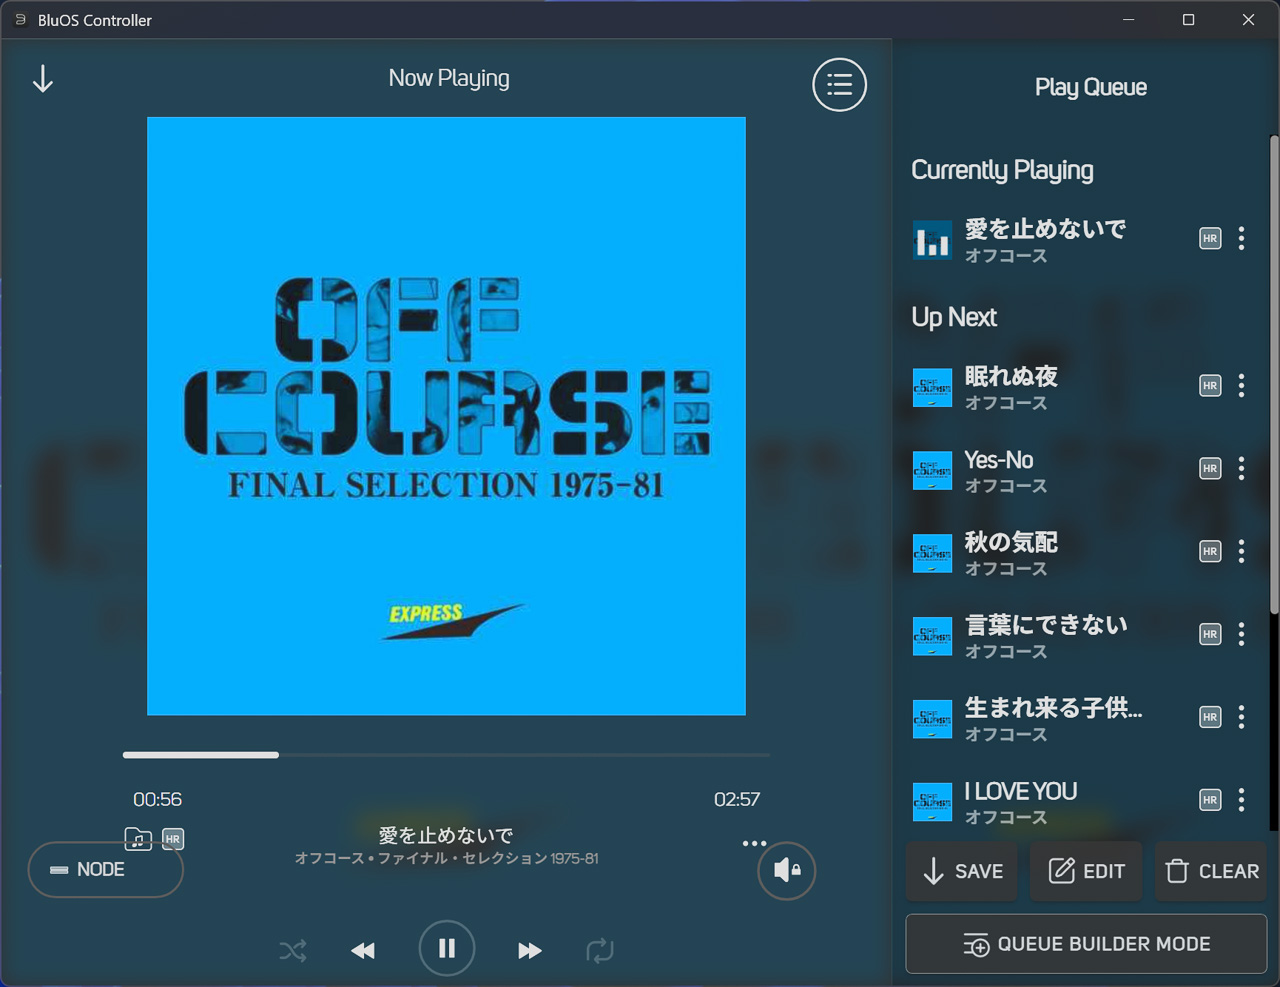Toggle repeat mode
The image size is (1280, 987).
[600, 950]
